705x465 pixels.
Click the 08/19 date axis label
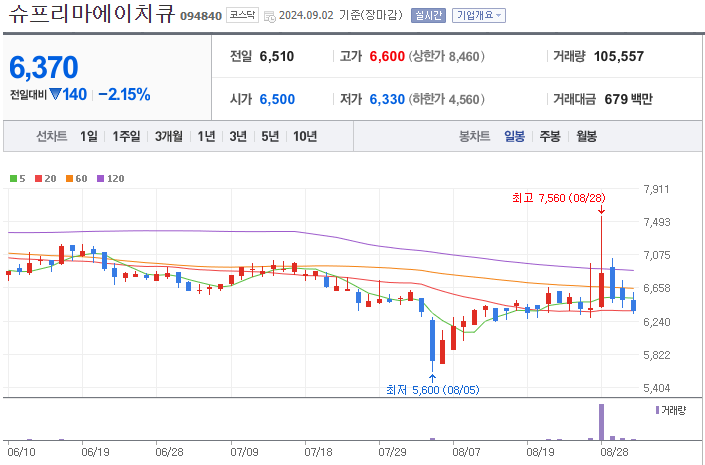(540, 452)
